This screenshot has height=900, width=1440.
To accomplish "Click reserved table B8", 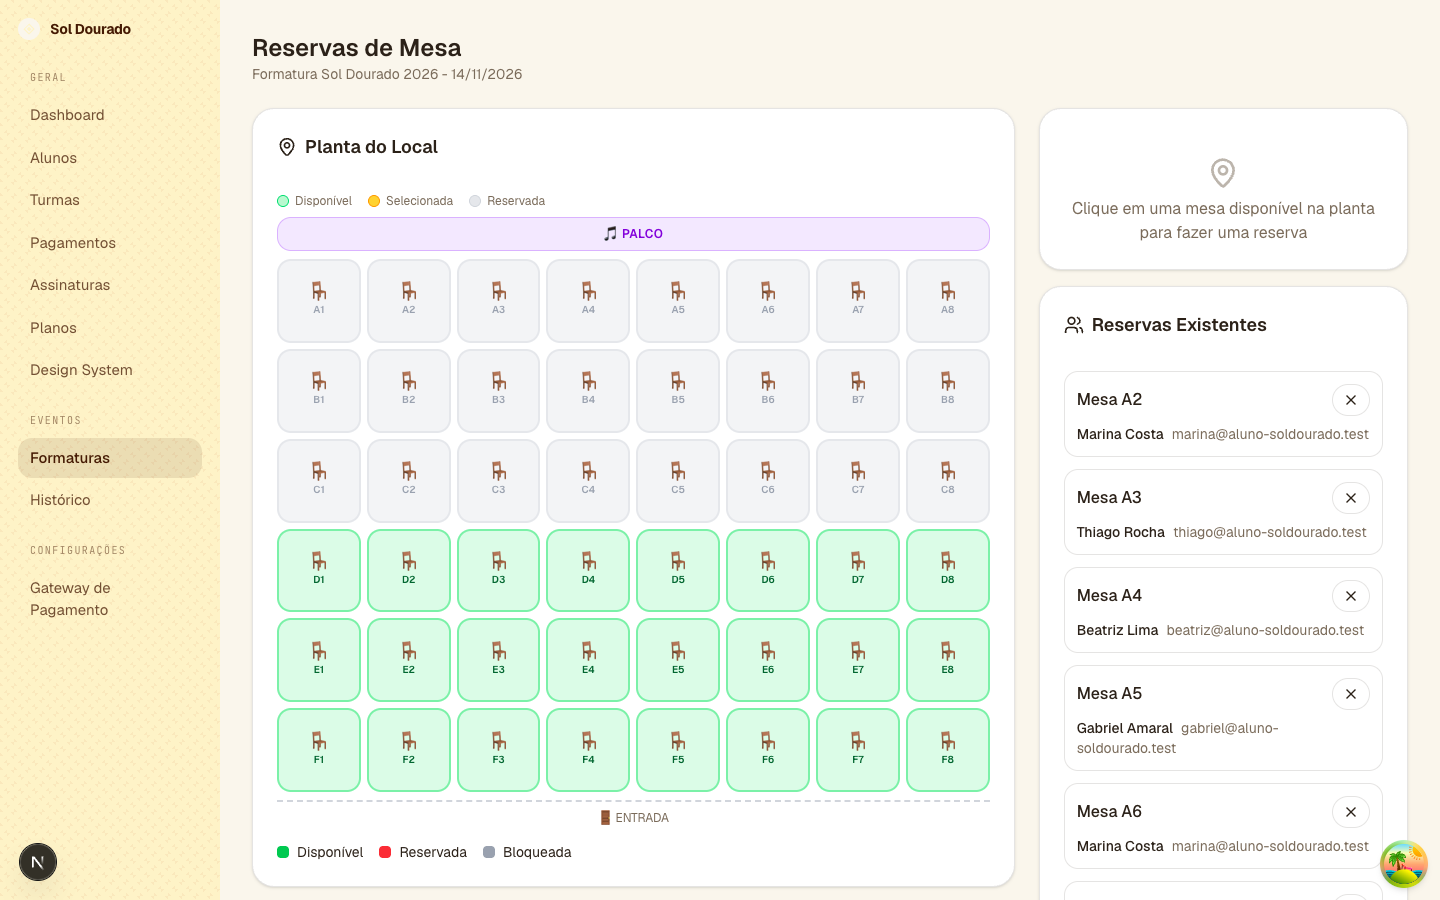I will (948, 391).
